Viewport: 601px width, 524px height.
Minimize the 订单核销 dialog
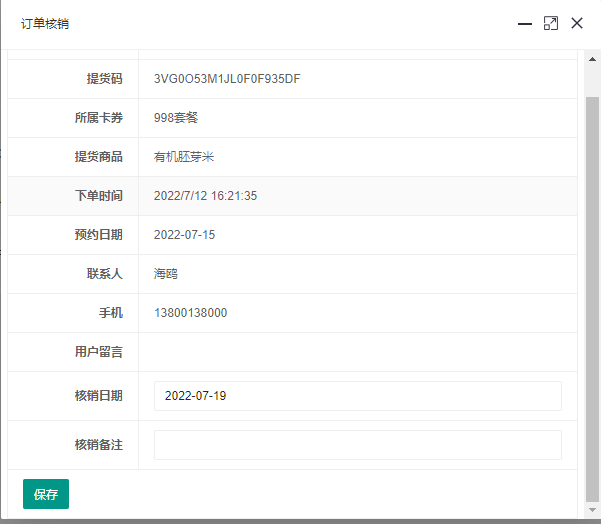pos(525,23)
